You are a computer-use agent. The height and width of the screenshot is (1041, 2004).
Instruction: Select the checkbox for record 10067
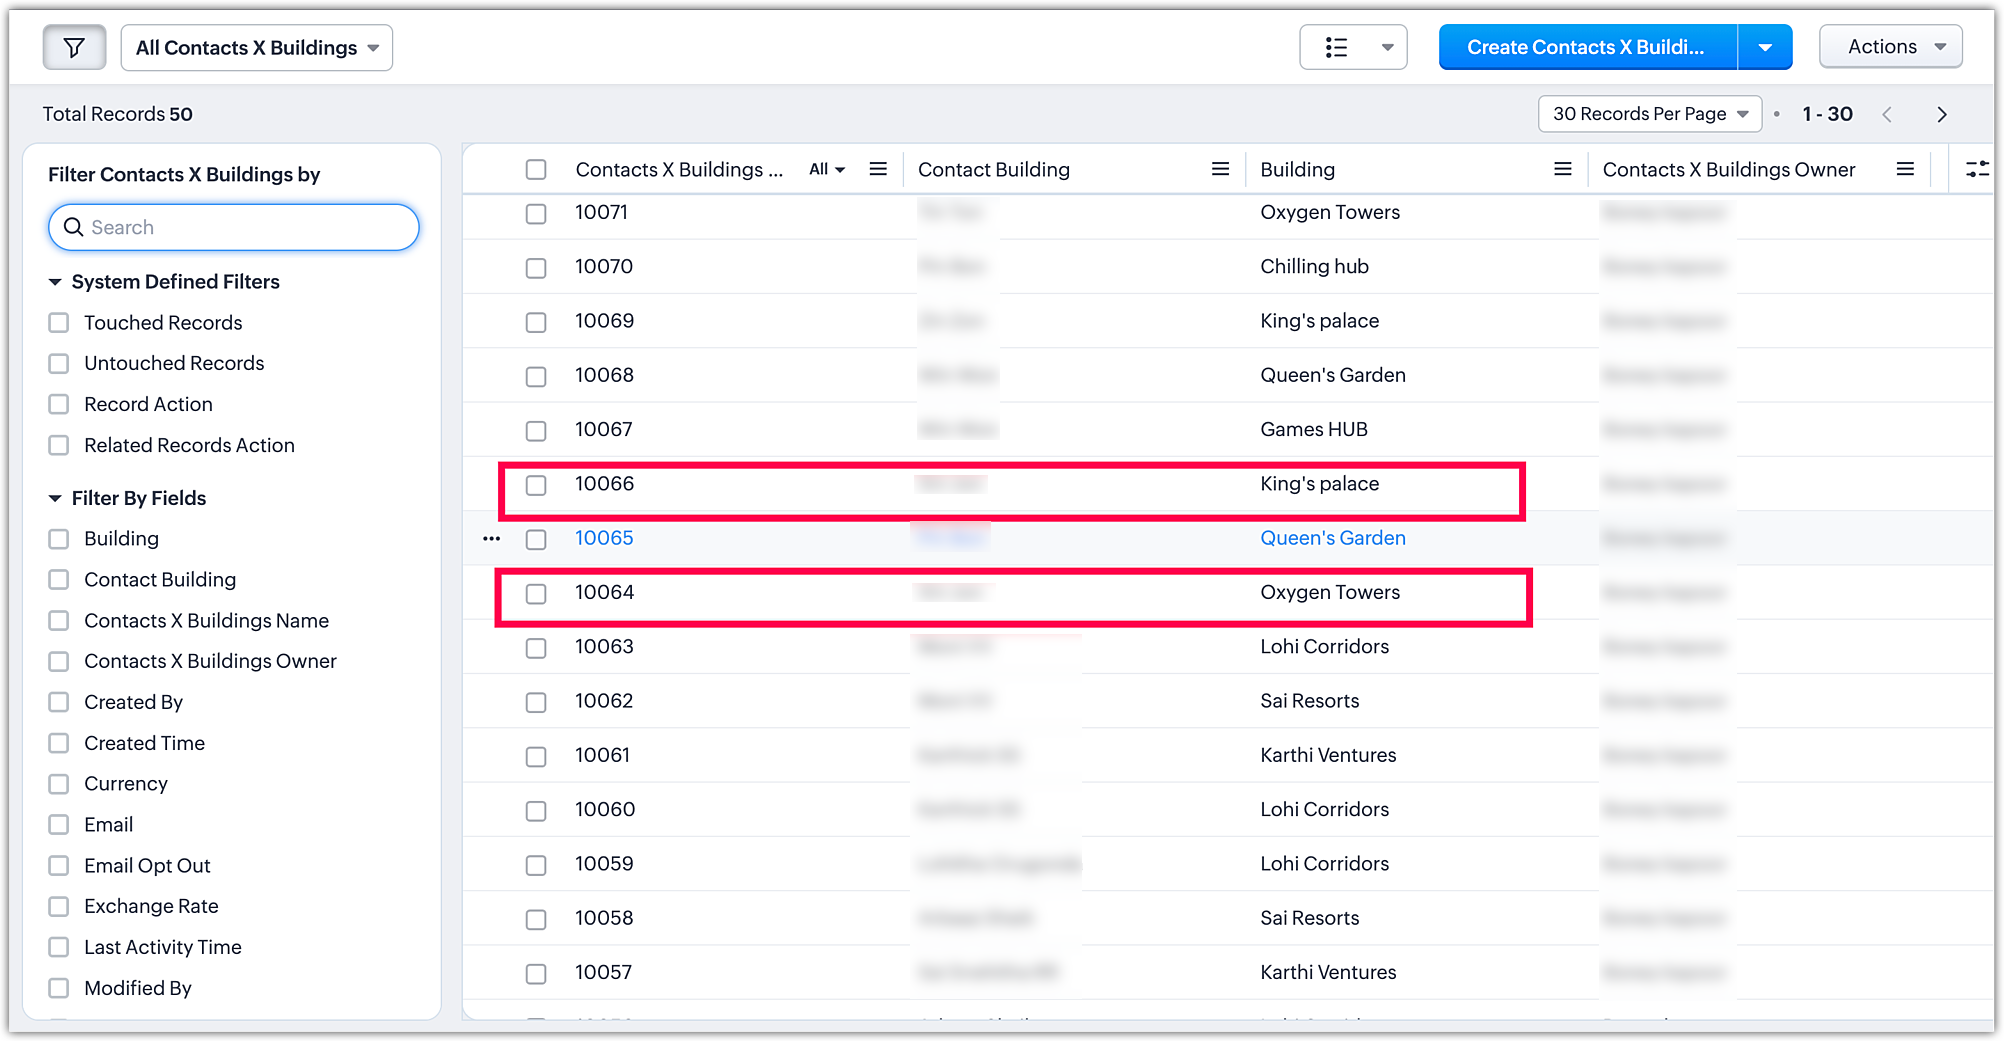(536, 430)
